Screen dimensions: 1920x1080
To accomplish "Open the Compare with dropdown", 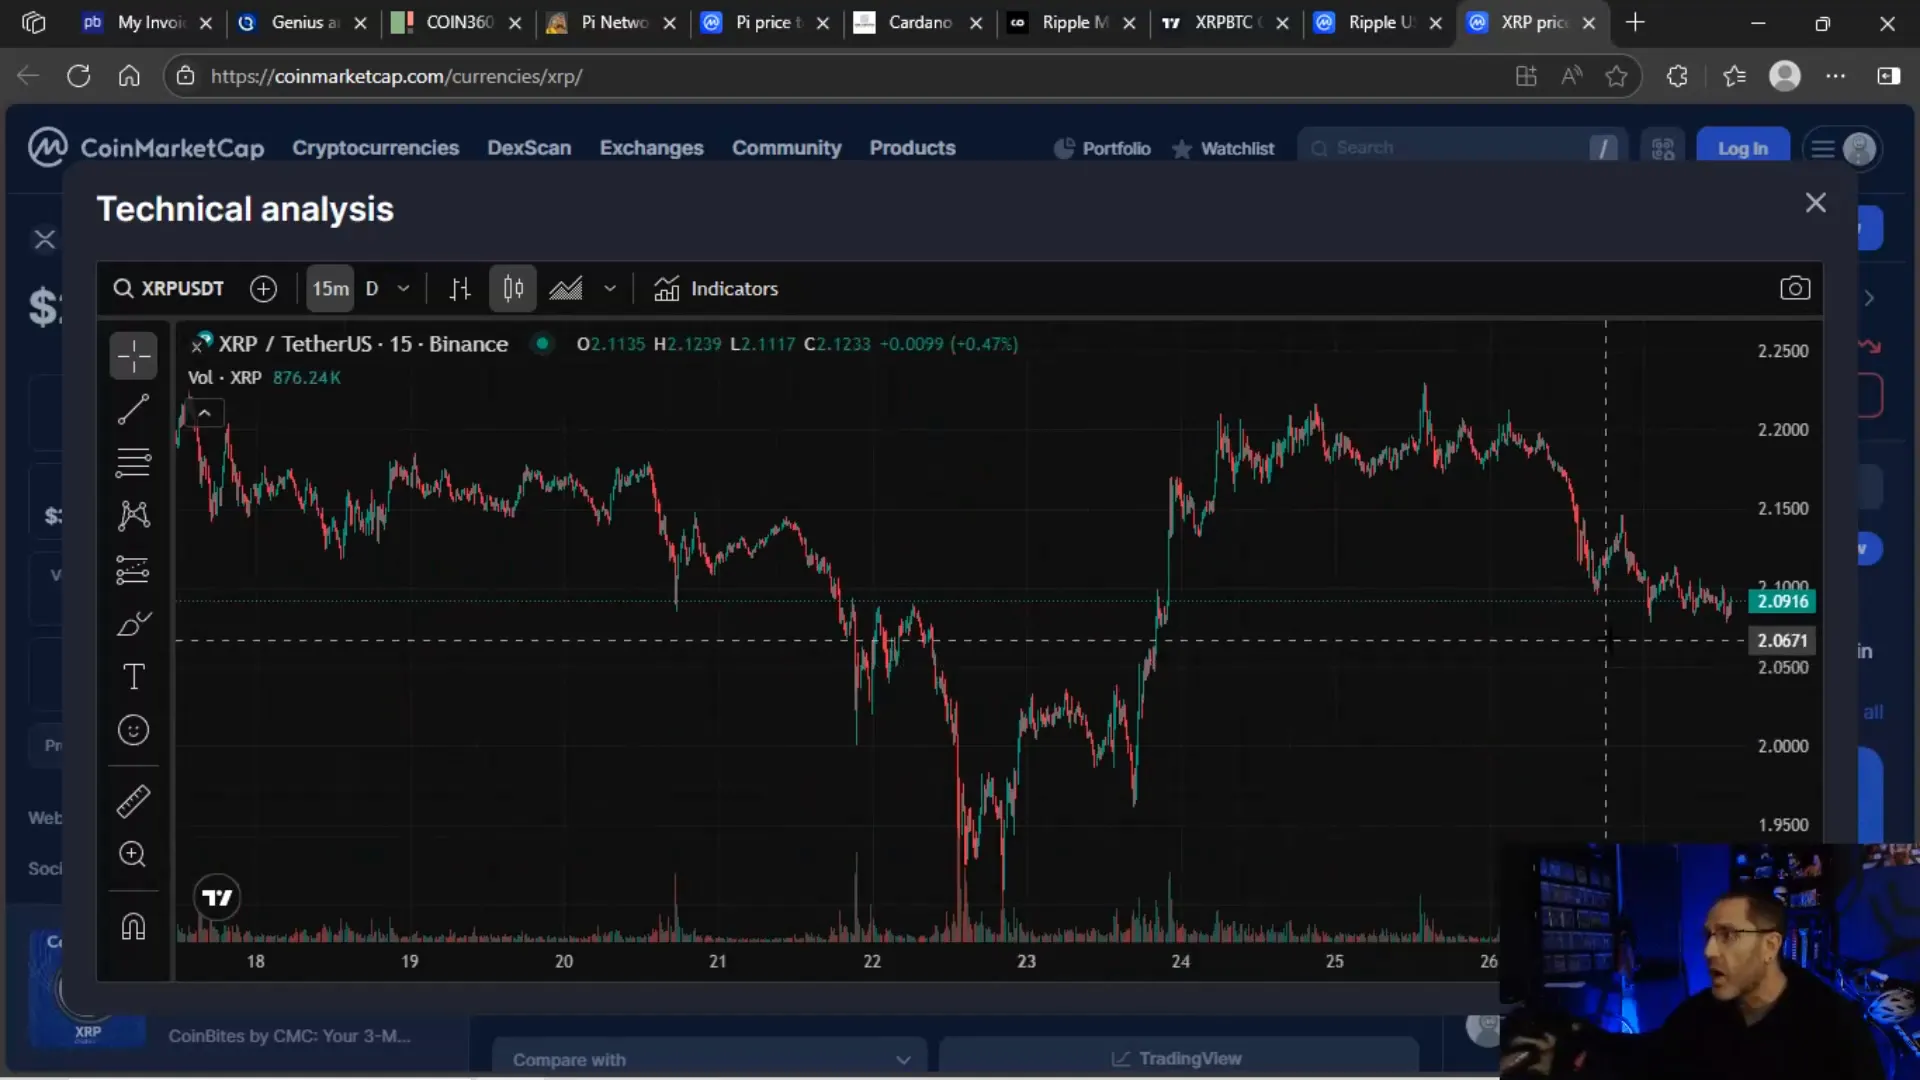I will (x=710, y=1059).
